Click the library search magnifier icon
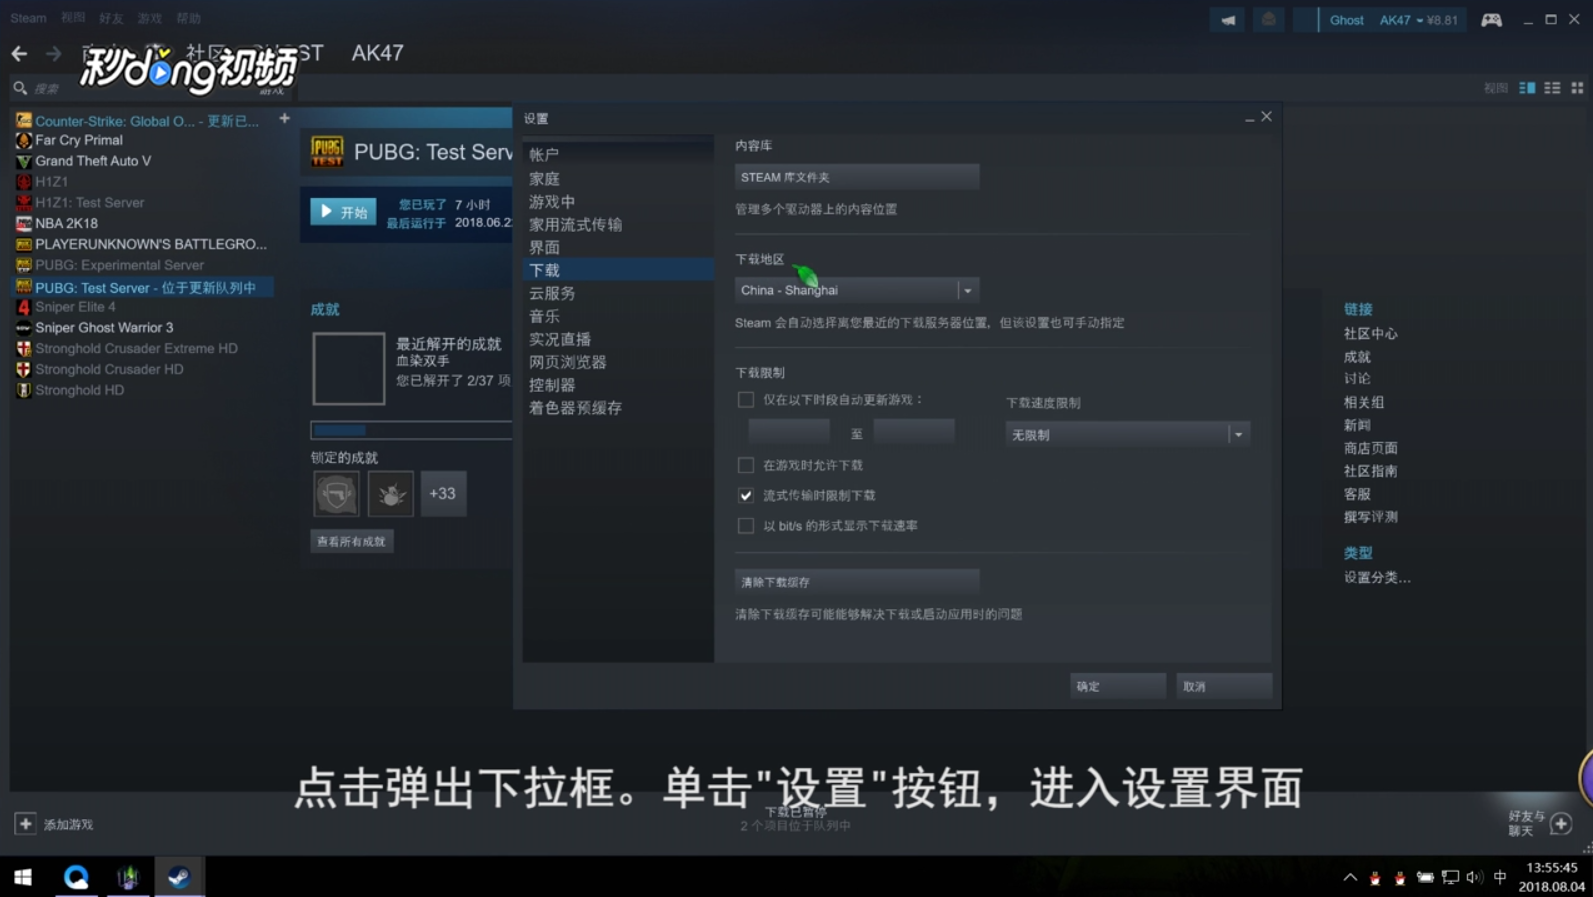 pos(20,88)
